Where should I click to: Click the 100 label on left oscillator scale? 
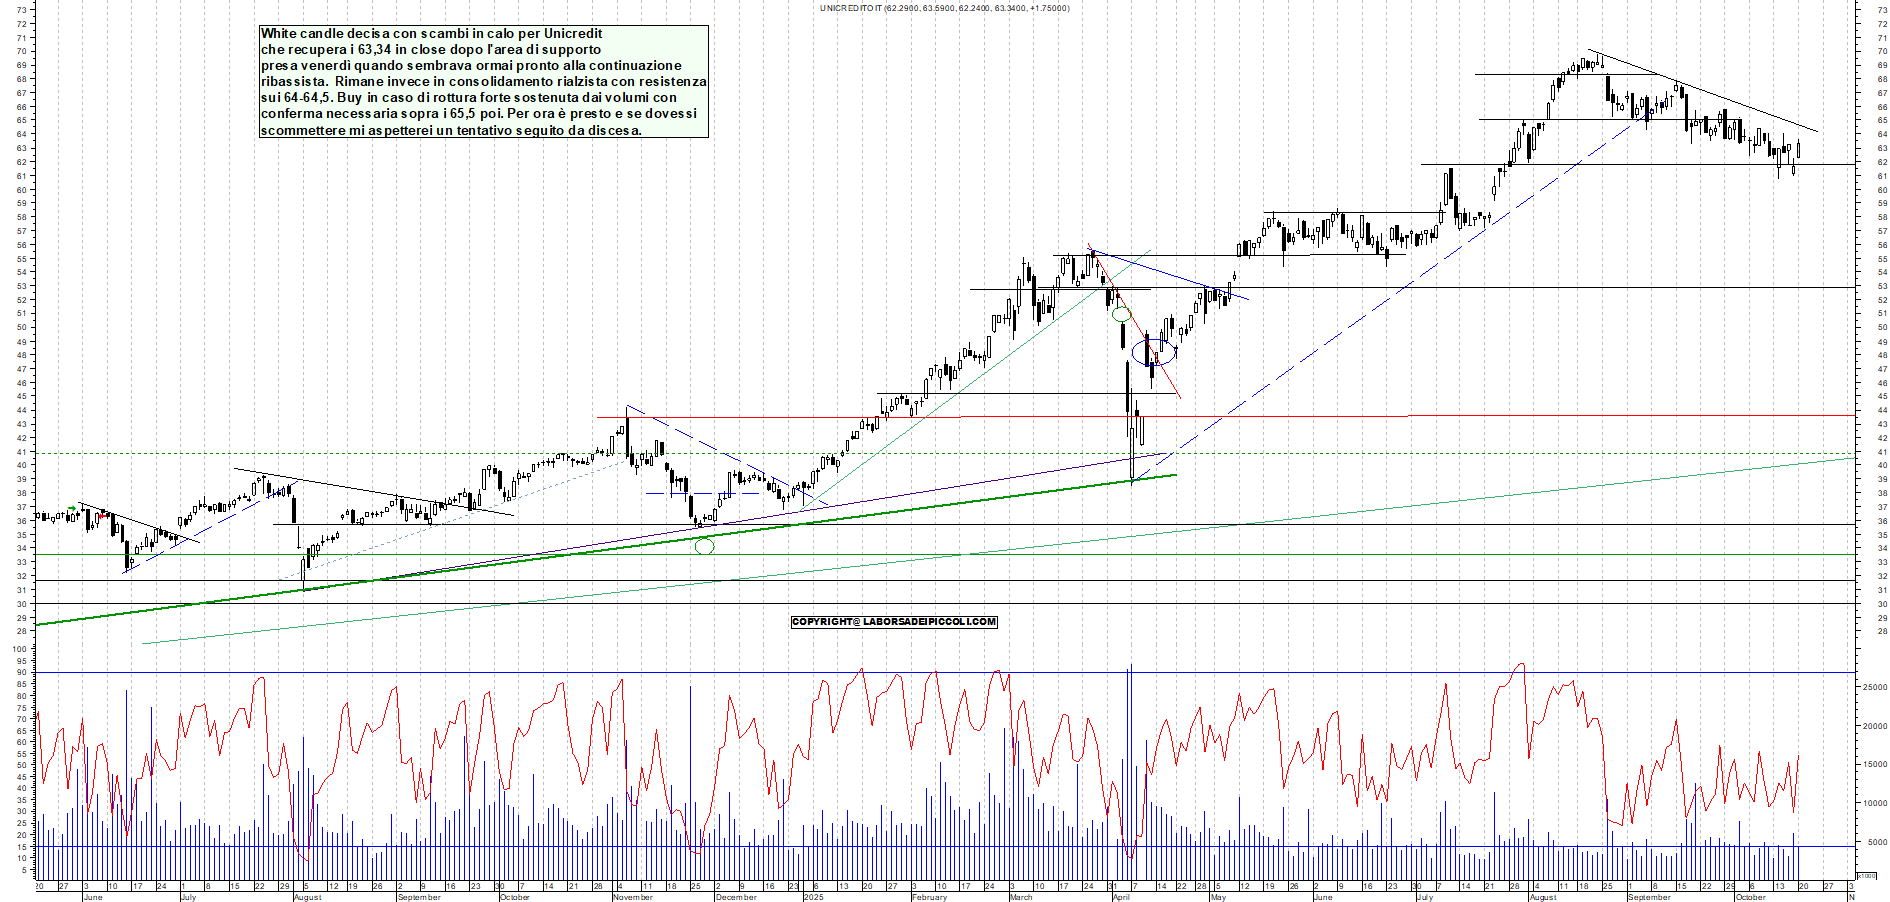click(x=19, y=649)
